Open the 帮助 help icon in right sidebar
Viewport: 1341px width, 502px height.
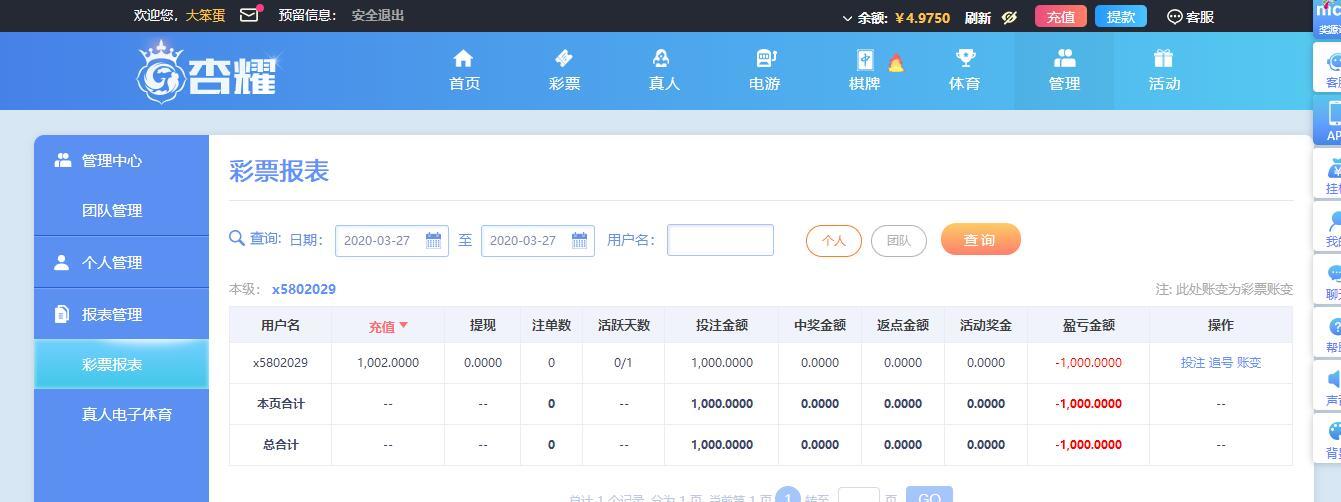point(1334,327)
